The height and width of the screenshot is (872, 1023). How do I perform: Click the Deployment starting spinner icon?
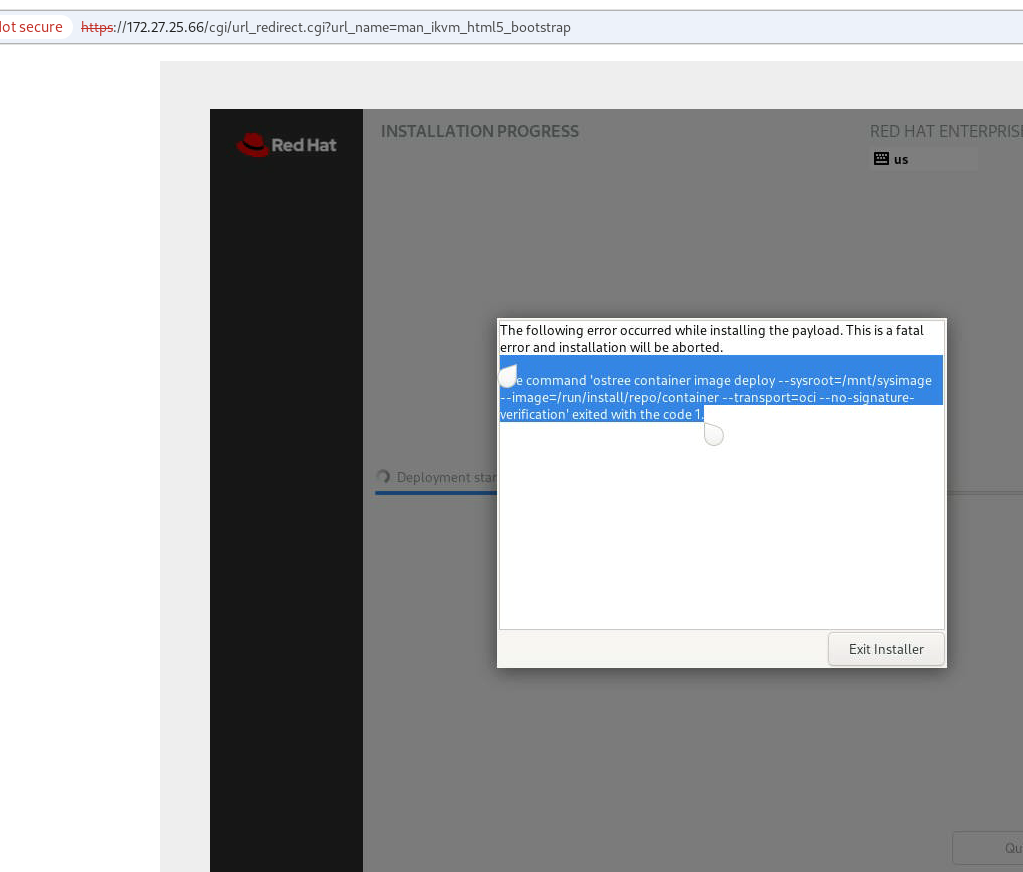coord(383,477)
